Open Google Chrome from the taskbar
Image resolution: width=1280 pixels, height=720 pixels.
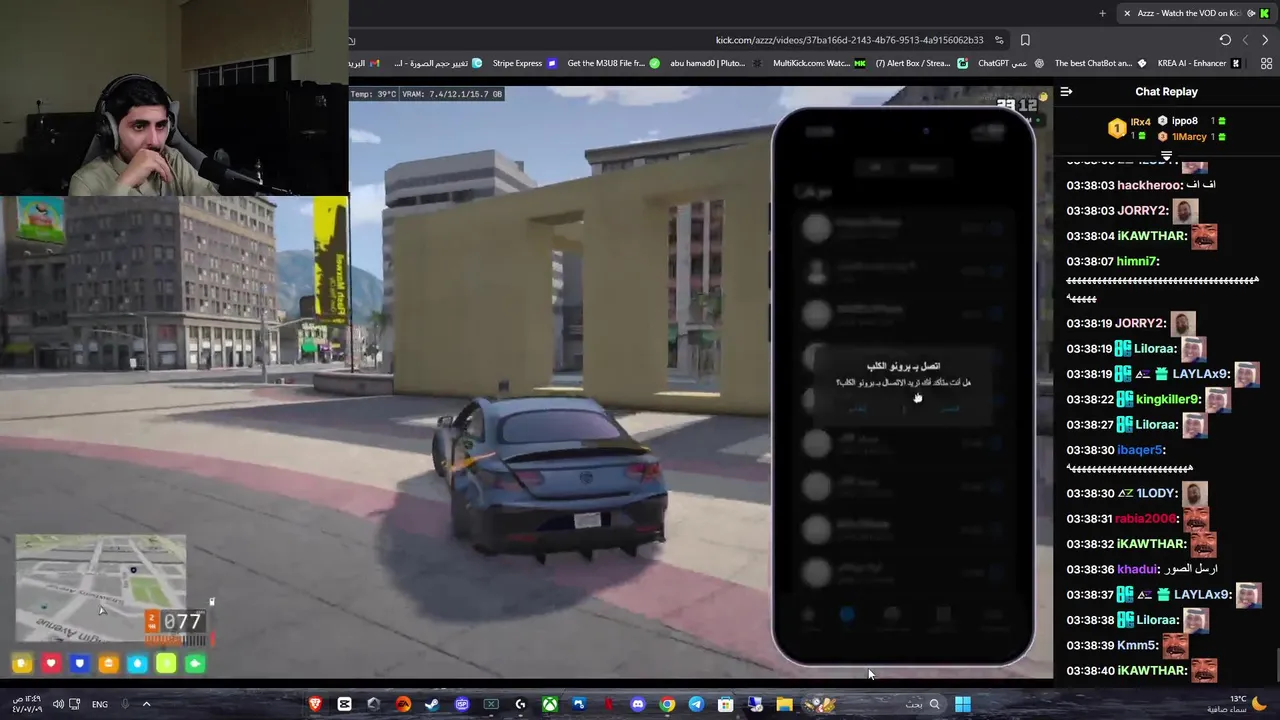point(667,704)
